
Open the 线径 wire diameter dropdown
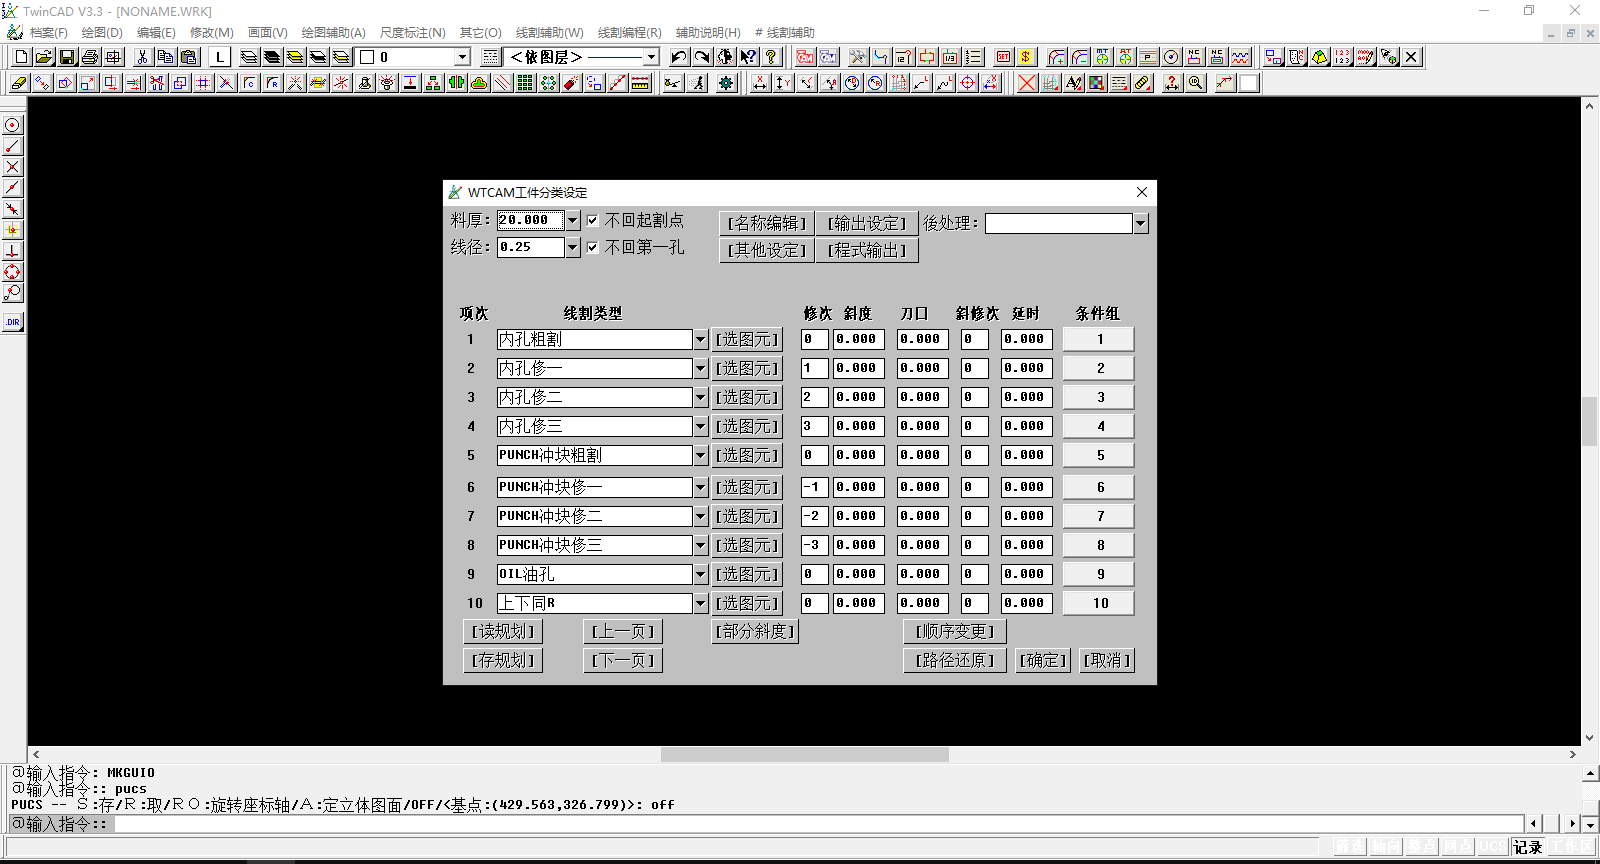pos(573,247)
